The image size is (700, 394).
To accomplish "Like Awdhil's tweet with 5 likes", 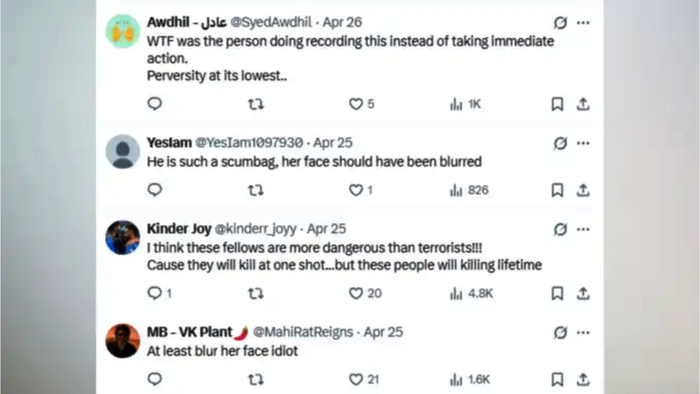I will point(361,104).
